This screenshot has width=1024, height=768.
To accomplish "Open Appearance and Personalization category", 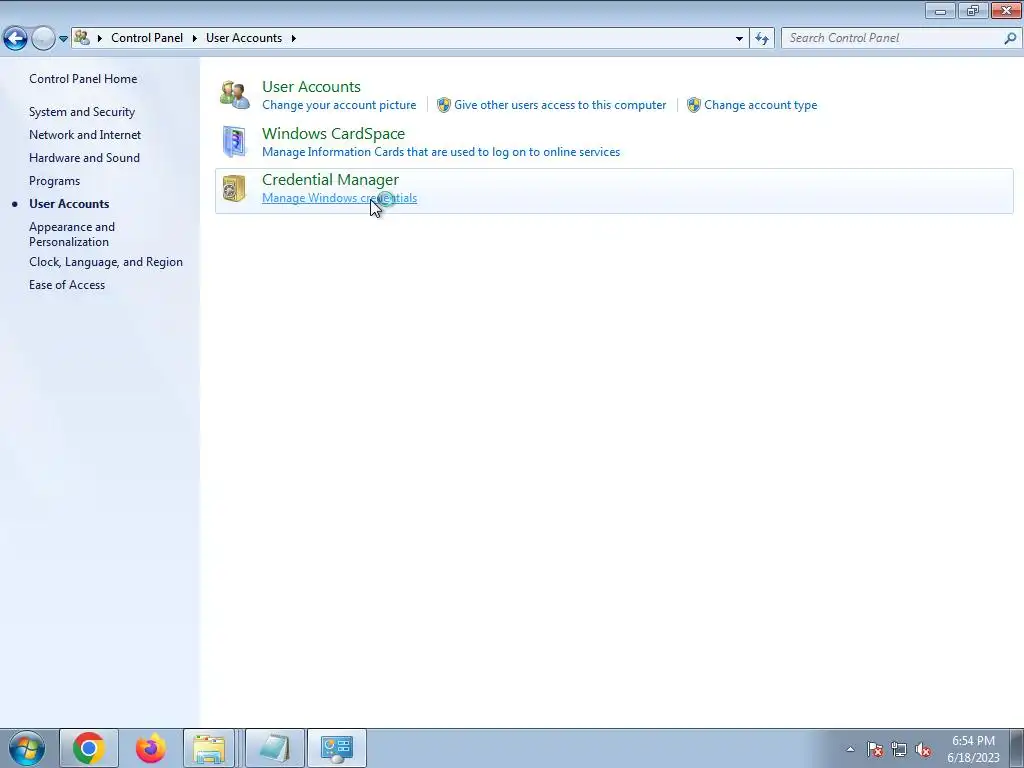I will tap(72, 234).
